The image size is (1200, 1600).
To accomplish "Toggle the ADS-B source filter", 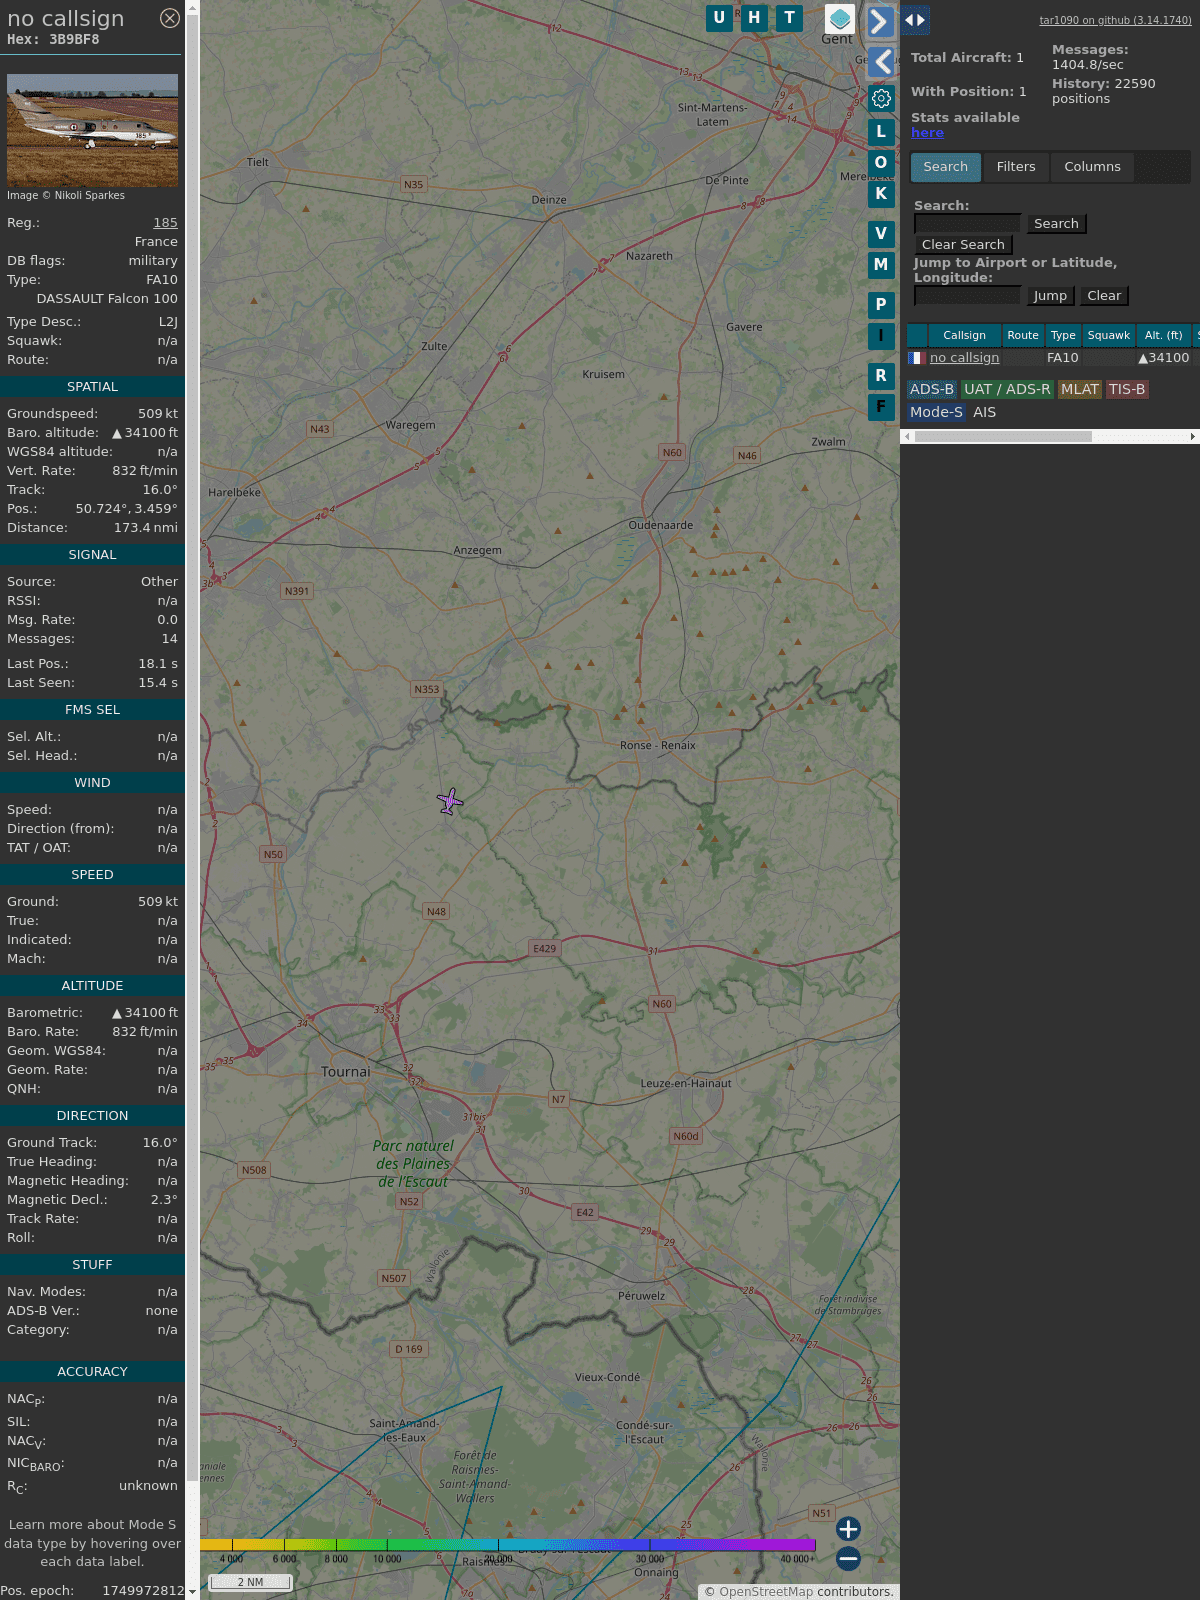I will point(931,389).
